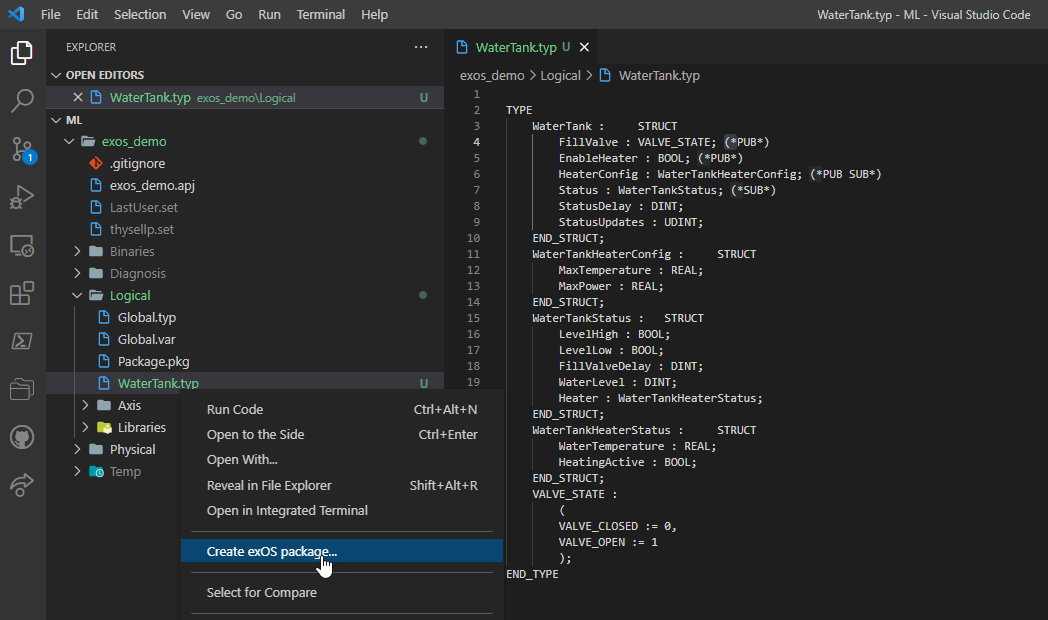Open LastUser.set in the file tree

[144, 207]
